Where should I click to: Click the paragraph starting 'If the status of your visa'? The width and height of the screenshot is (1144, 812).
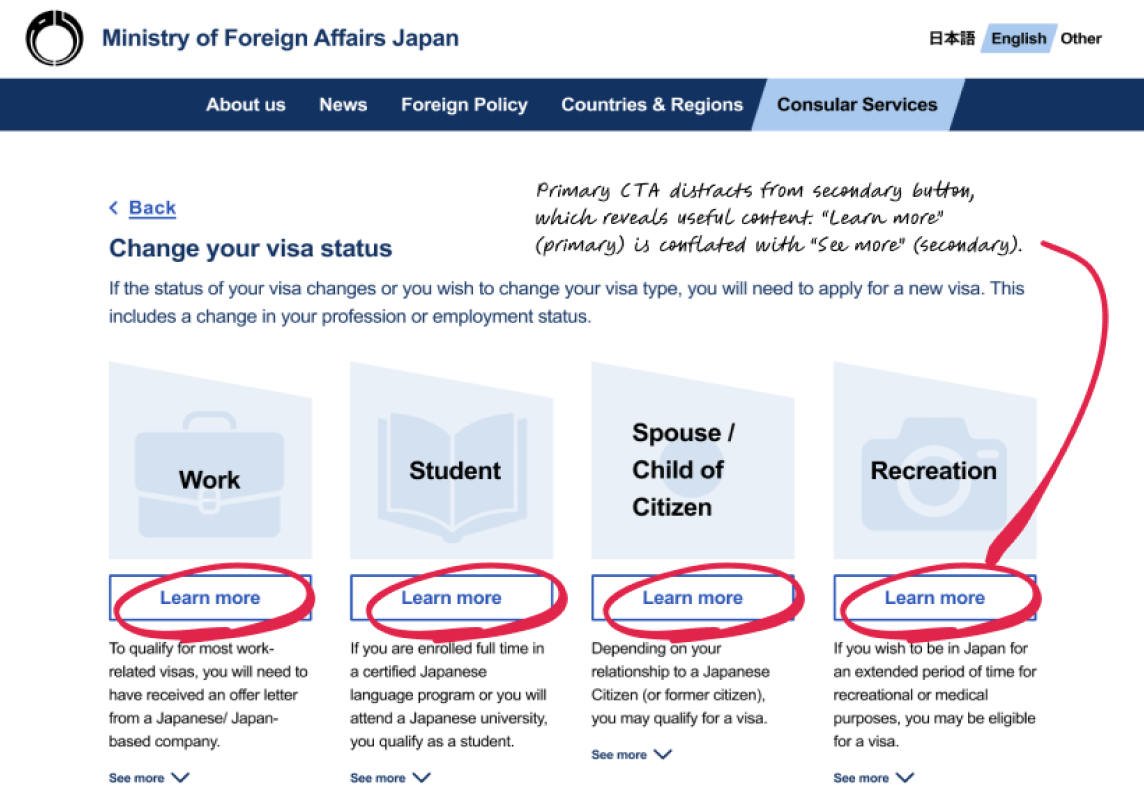coord(566,302)
